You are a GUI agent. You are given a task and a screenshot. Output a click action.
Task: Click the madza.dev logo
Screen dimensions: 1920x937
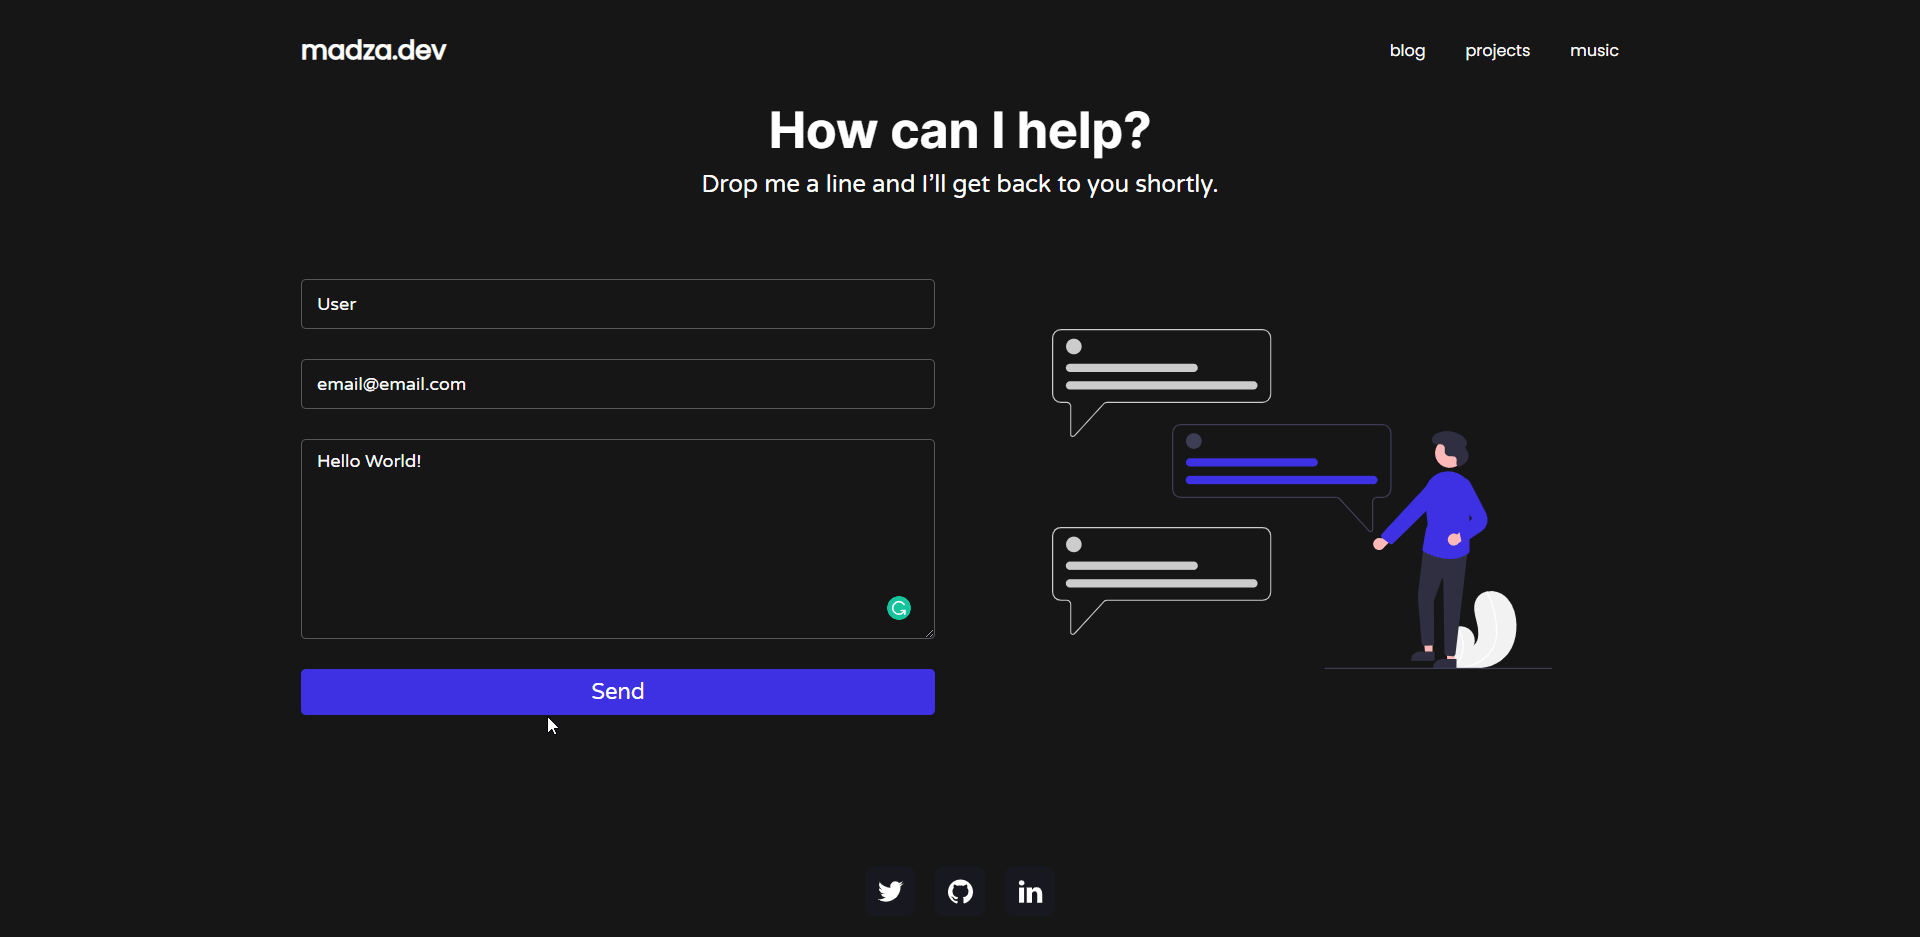374,50
